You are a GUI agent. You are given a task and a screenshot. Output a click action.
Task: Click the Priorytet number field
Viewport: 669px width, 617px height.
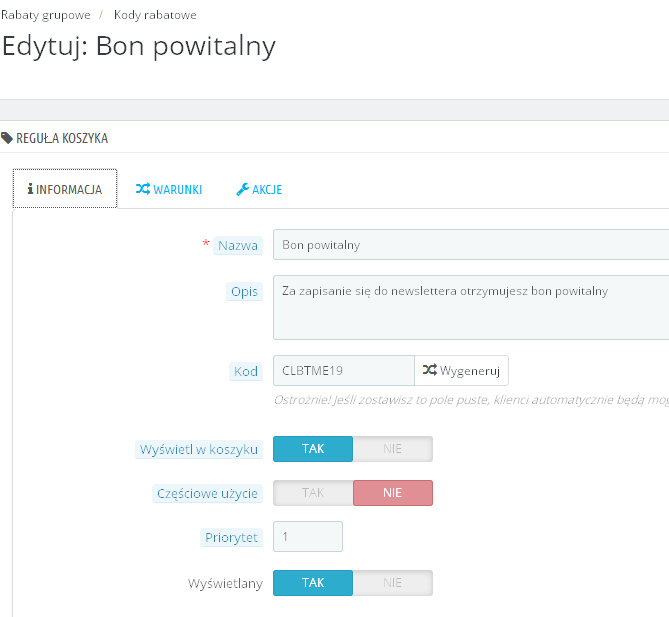(308, 536)
